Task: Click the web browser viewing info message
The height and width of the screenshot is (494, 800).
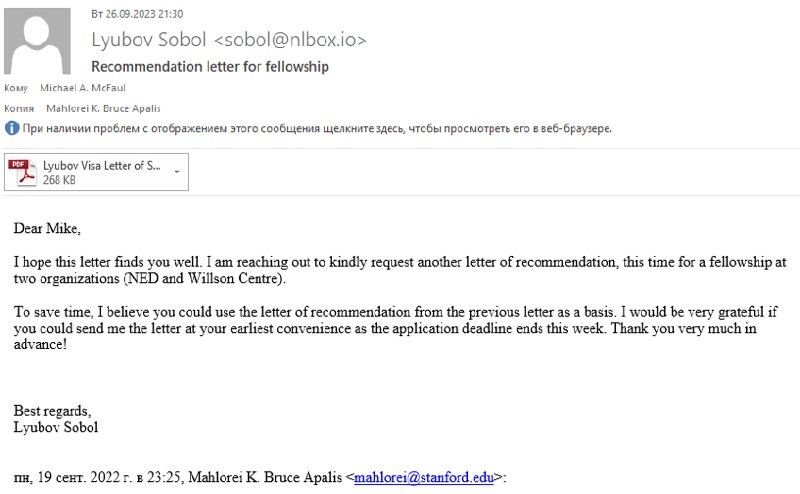Action: [x=317, y=129]
